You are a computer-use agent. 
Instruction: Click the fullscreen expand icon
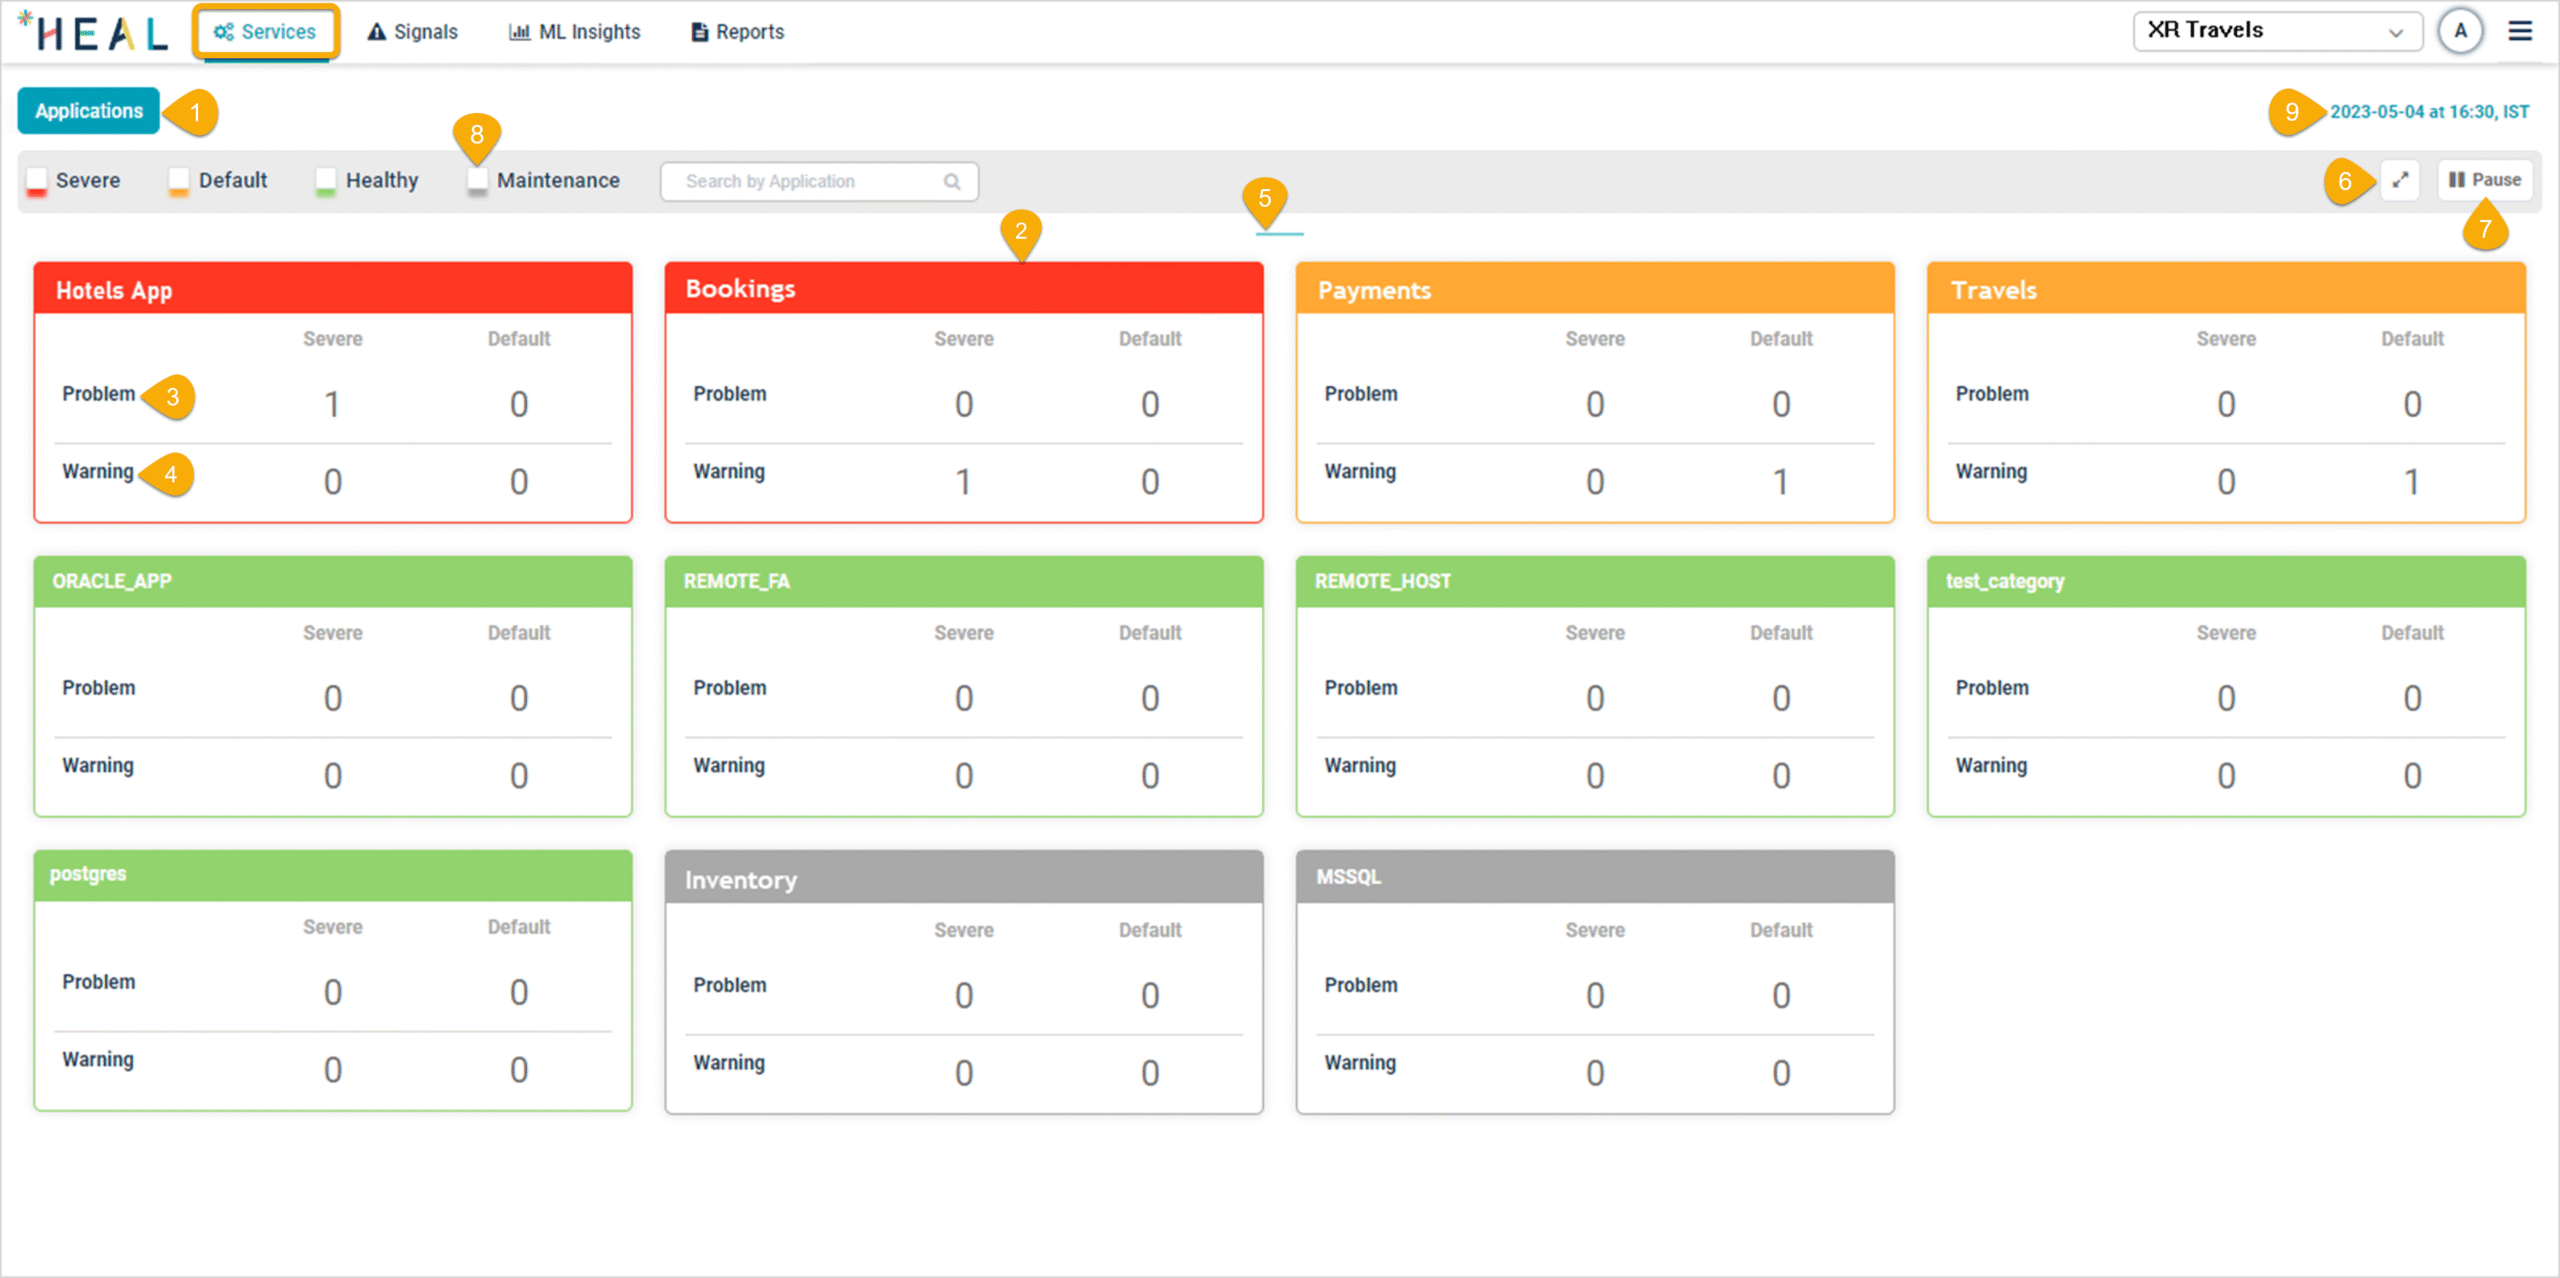[2399, 180]
